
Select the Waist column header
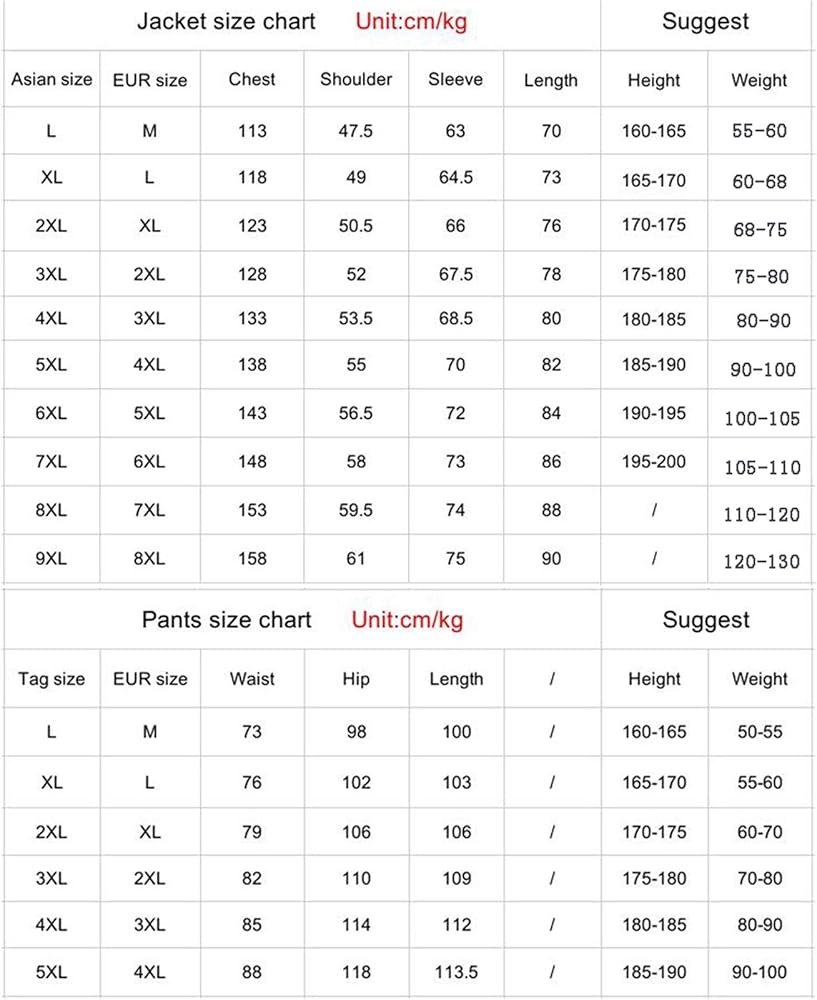pyautogui.click(x=252, y=679)
